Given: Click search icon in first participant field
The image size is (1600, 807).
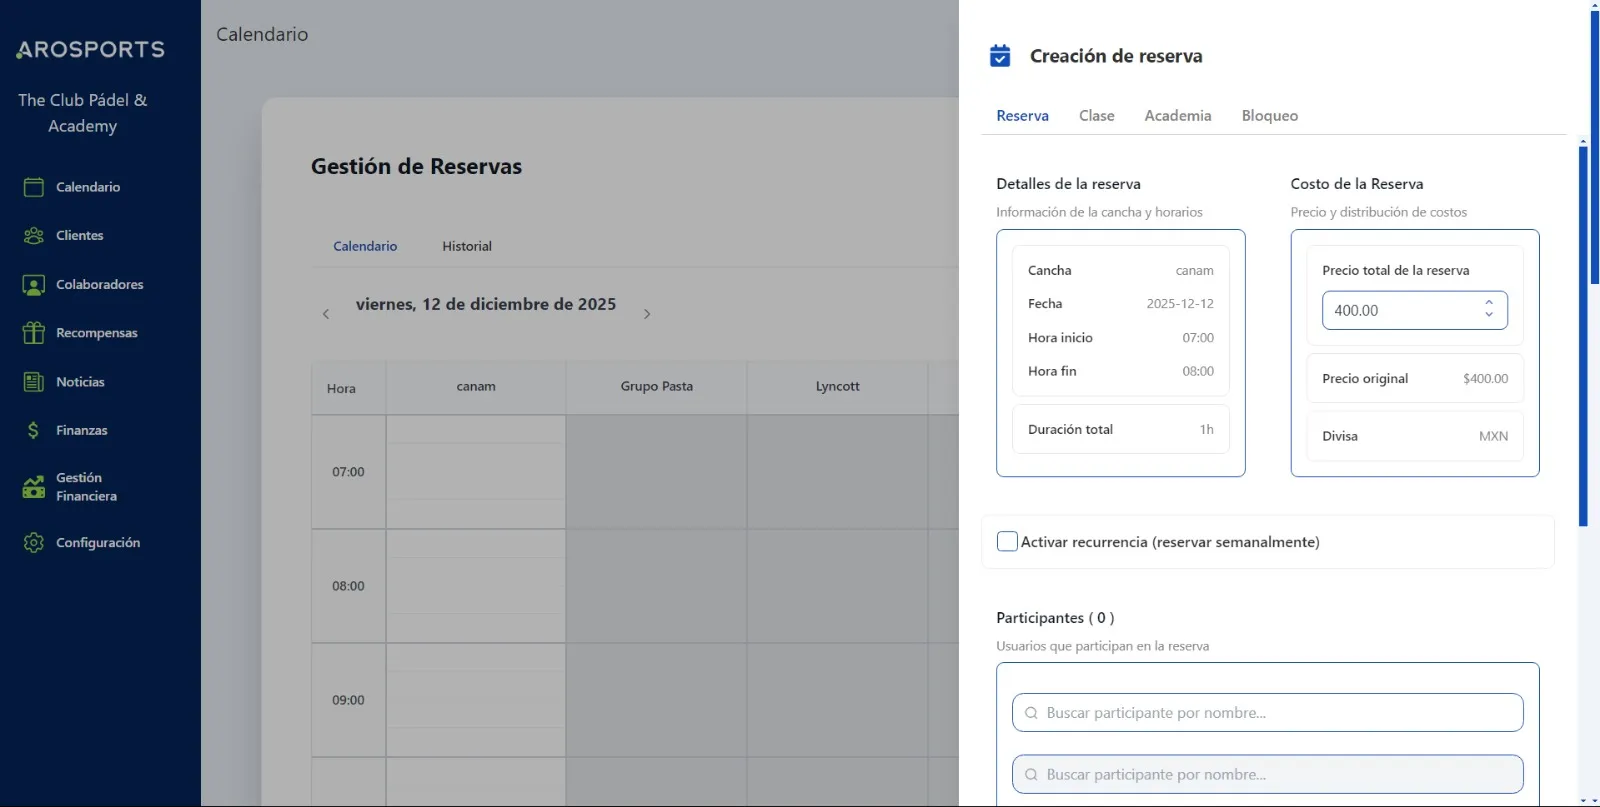Looking at the screenshot, I should pos(1031,713).
